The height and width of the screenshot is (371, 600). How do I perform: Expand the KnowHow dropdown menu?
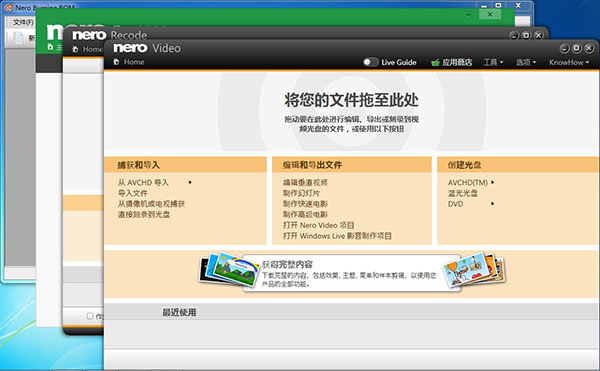pyautogui.click(x=569, y=62)
